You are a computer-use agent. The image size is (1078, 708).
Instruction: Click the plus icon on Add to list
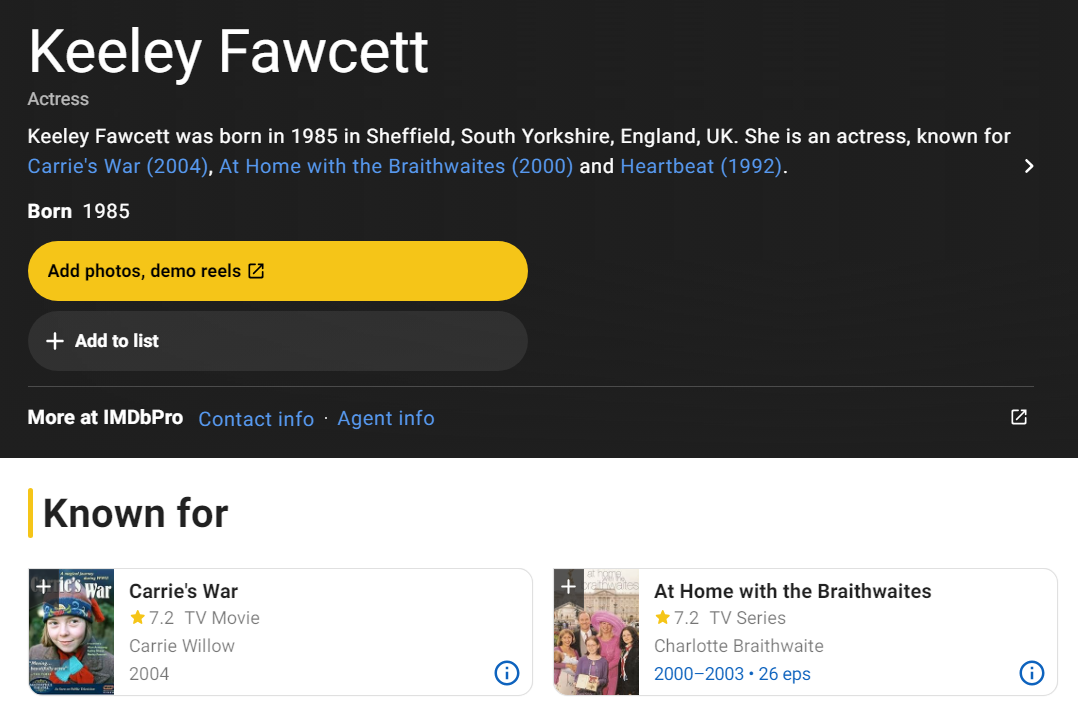(x=55, y=341)
